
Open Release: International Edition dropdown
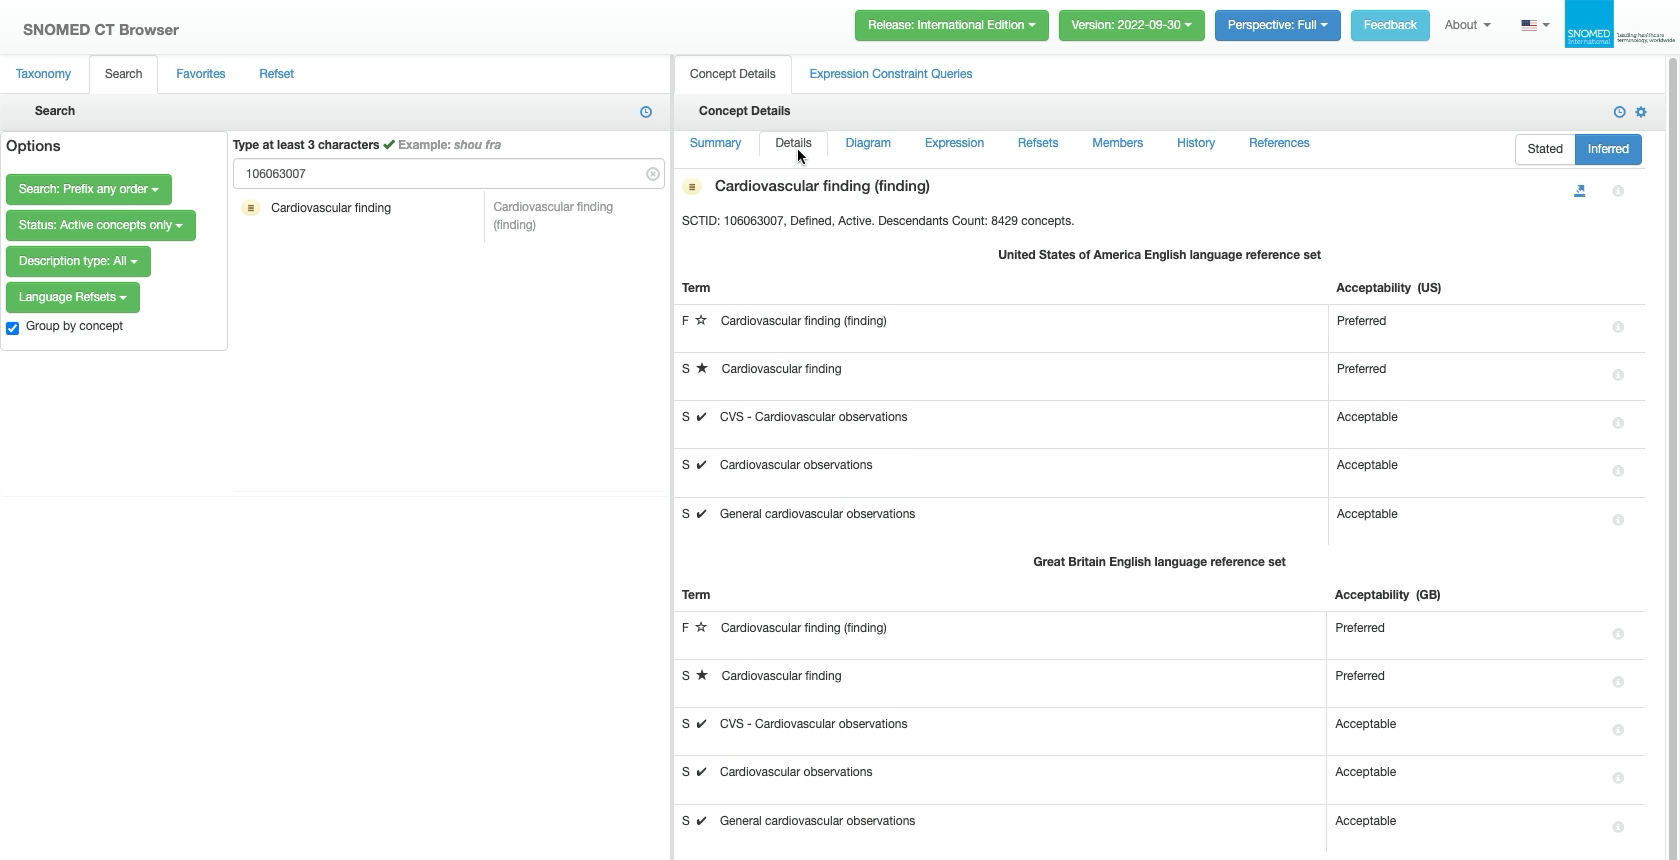click(951, 25)
